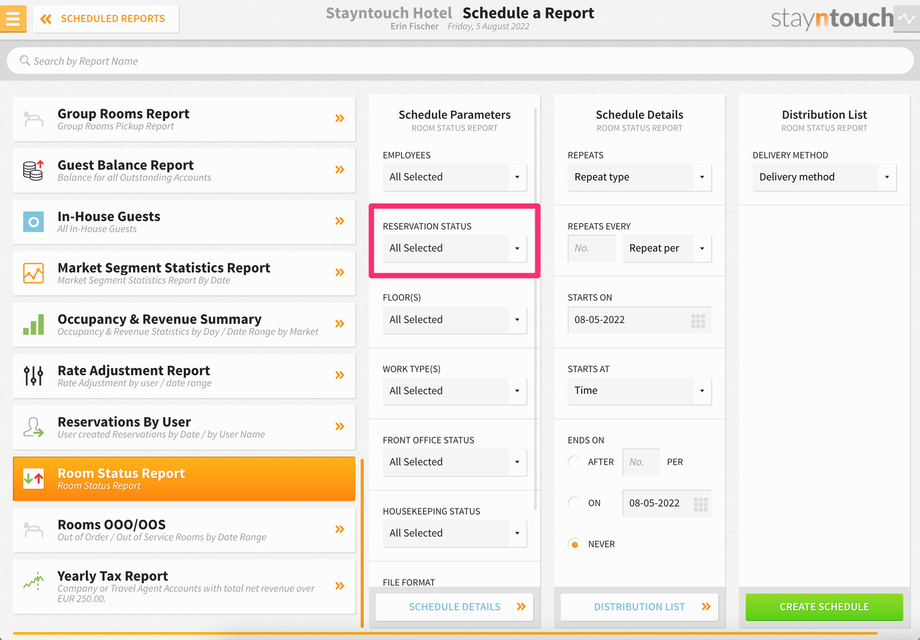Screen dimensions: 920x640
Task: Click the Market Segment Statistics chart icon
Action: click(x=33, y=273)
